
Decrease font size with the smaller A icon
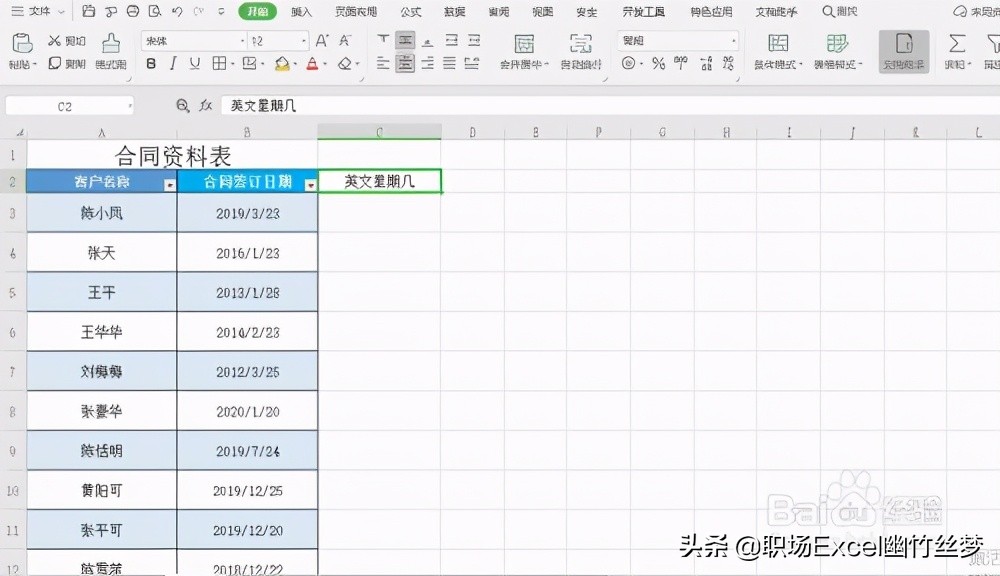(x=345, y=41)
